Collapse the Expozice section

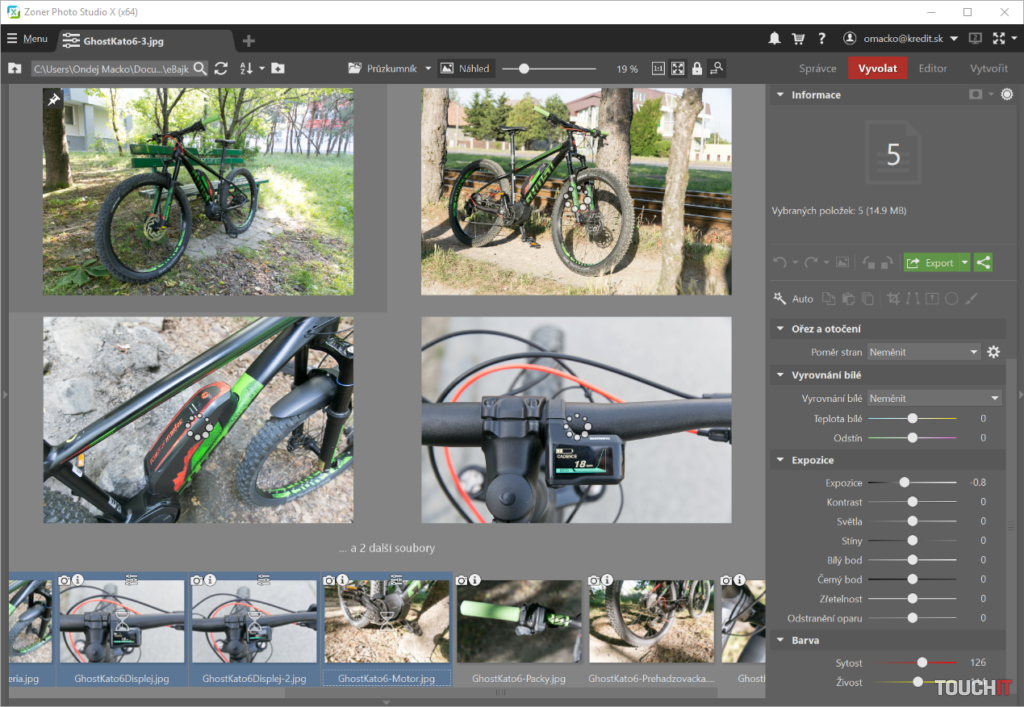[x=779, y=460]
